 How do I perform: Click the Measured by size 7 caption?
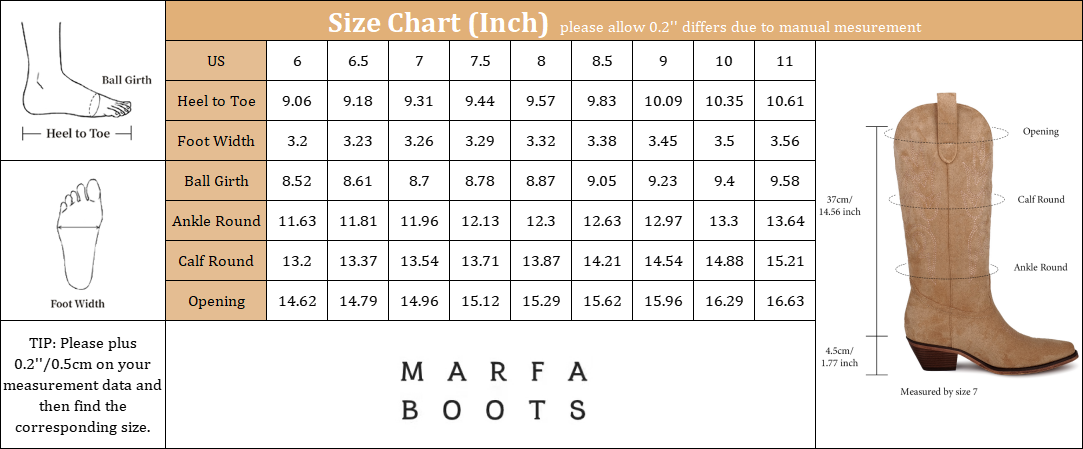(939, 392)
